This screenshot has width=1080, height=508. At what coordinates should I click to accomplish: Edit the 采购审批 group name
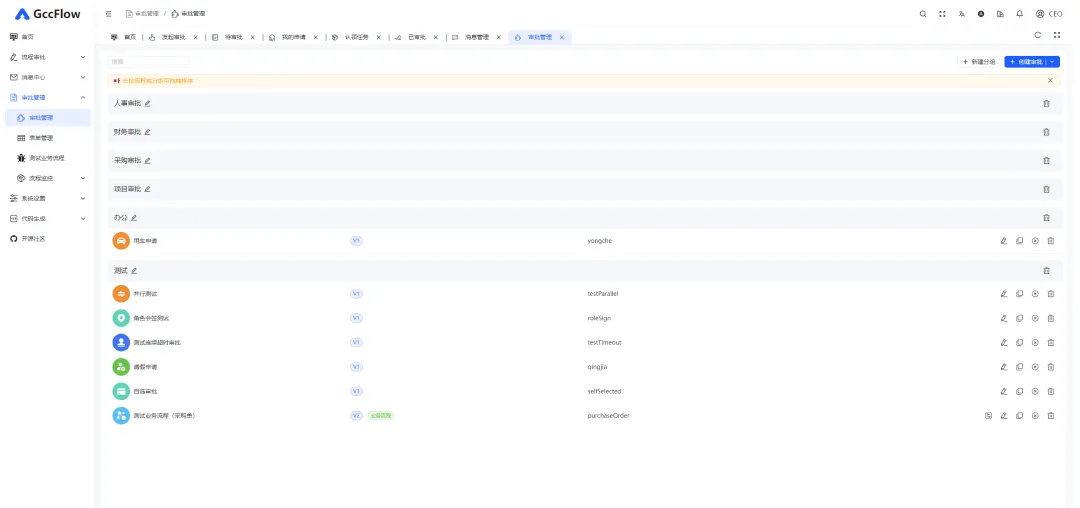147,160
